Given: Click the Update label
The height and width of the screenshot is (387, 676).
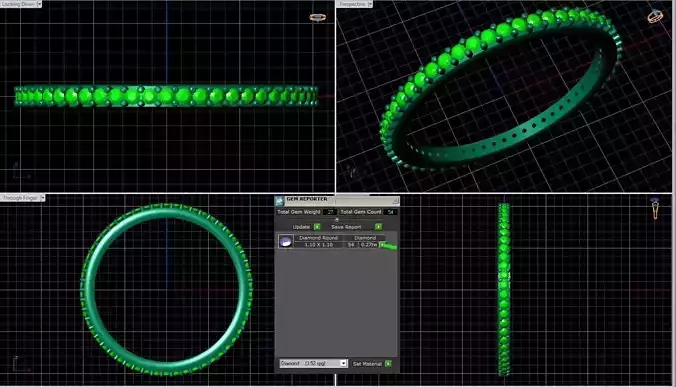Looking at the screenshot, I should click(x=301, y=227).
